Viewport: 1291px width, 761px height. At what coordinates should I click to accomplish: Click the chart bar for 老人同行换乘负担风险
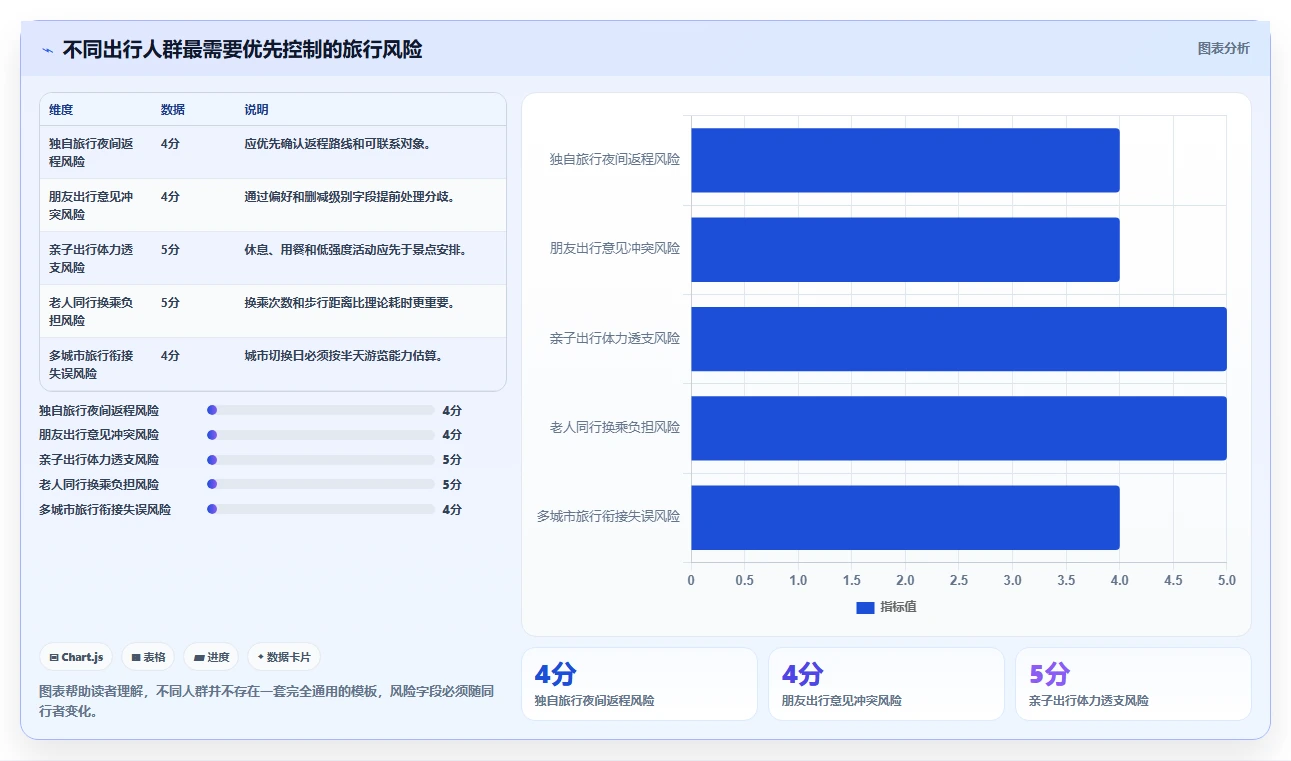(959, 428)
